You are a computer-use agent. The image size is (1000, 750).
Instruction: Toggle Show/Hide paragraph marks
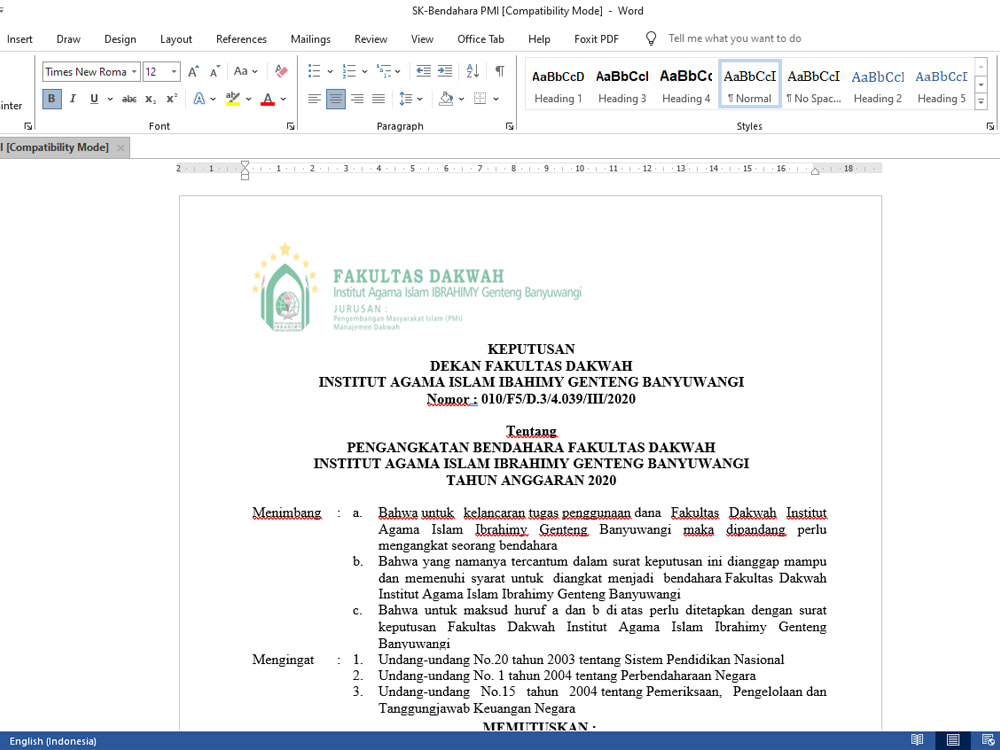[x=500, y=71]
